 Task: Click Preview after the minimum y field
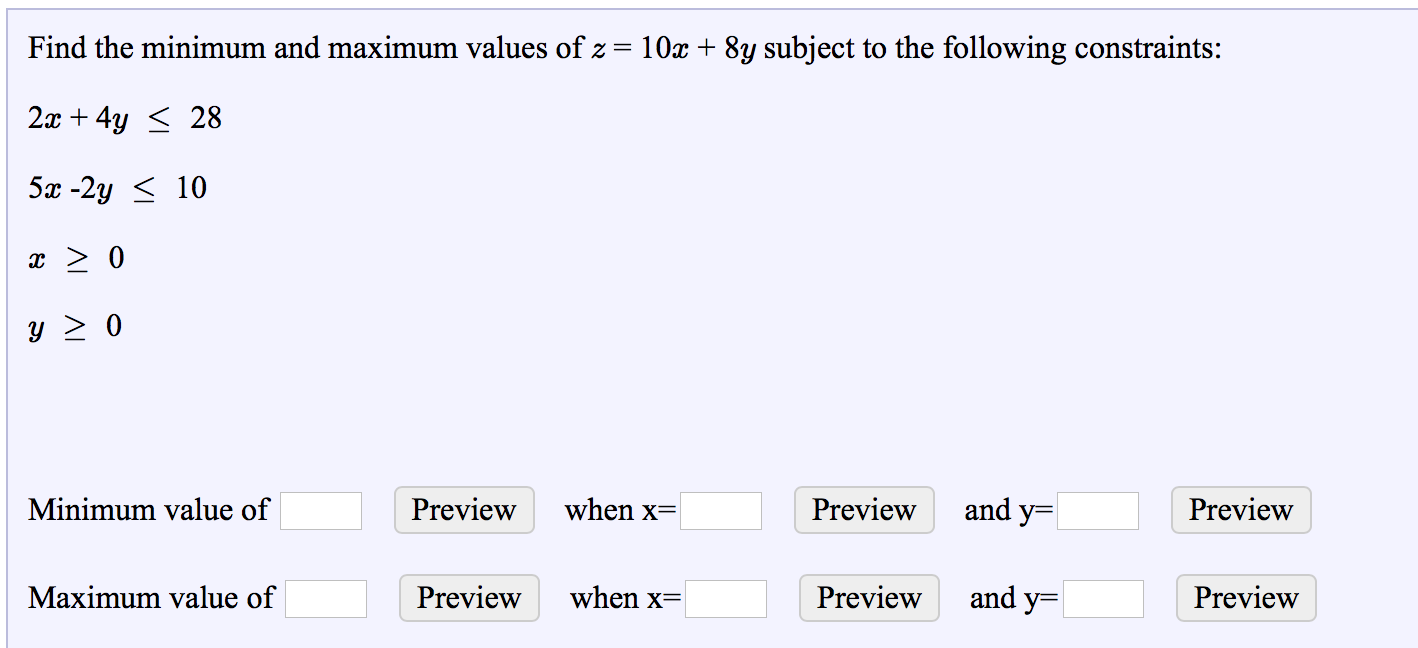(x=1241, y=510)
